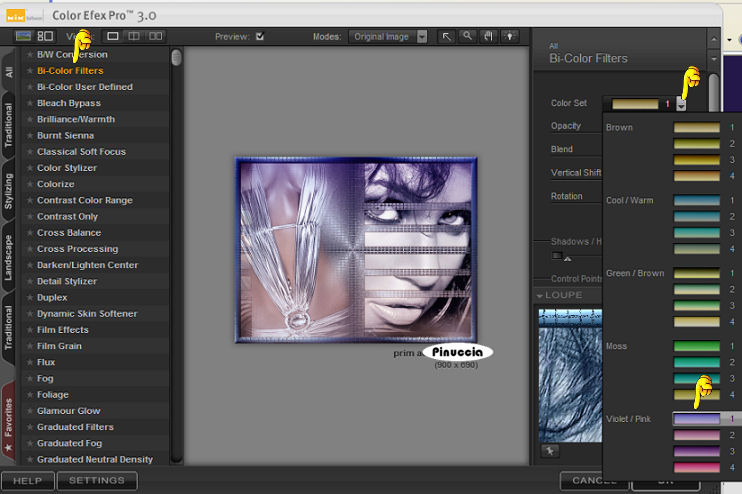The image size is (742, 494).
Task: Click the SETTINGS button
Action: click(97, 481)
